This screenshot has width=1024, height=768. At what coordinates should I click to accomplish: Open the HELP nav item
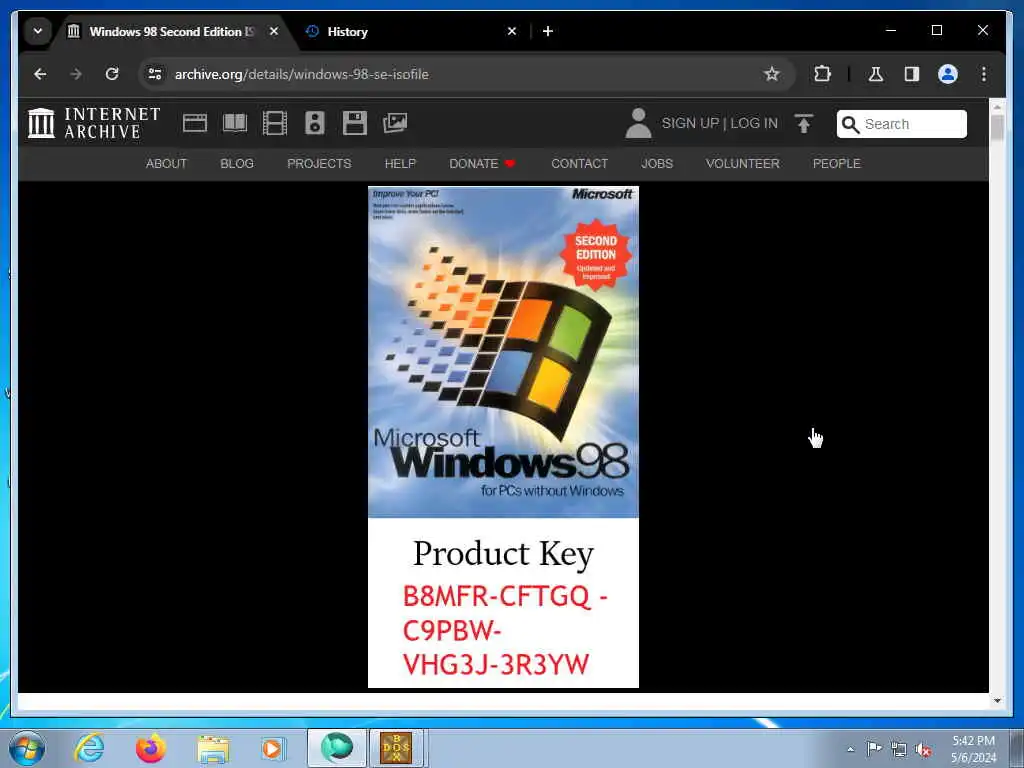pyautogui.click(x=400, y=163)
